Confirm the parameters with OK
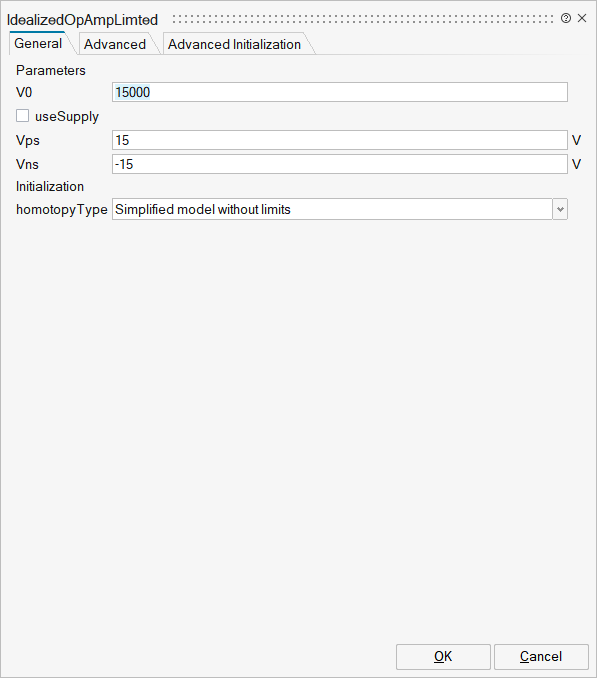597x678 pixels. tap(443, 656)
